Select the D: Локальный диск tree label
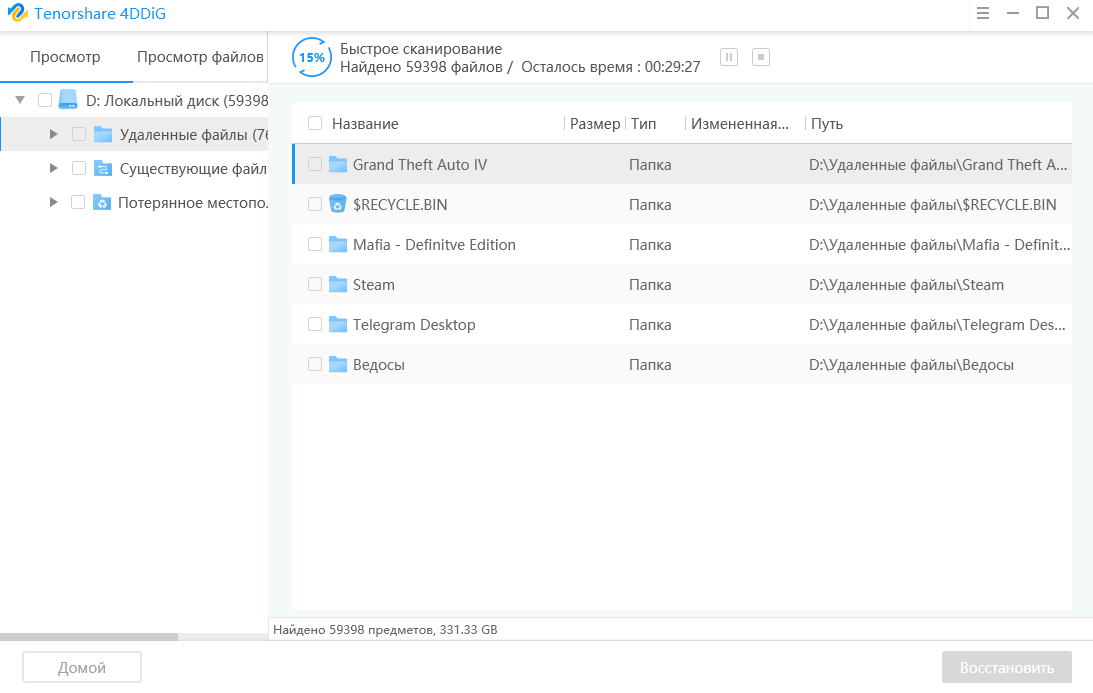Image resolution: width=1093 pixels, height=693 pixels. (176, 100)
